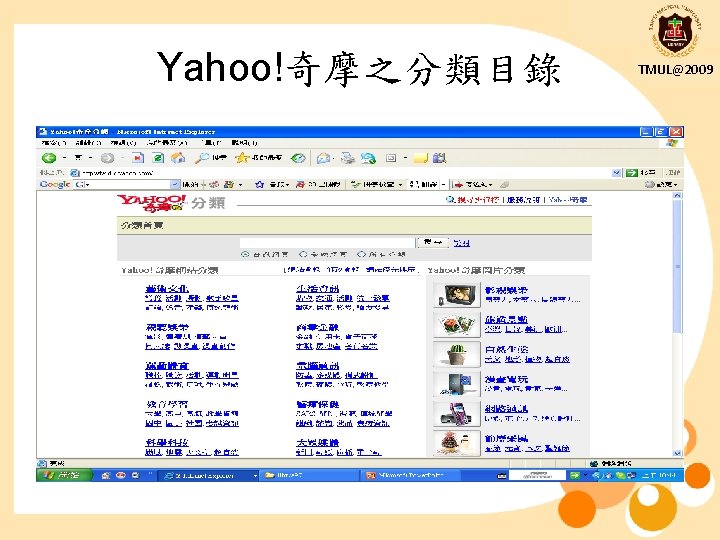Open the 醫療保健 category link
Screen dimensions: 720x540
(317, 404)
